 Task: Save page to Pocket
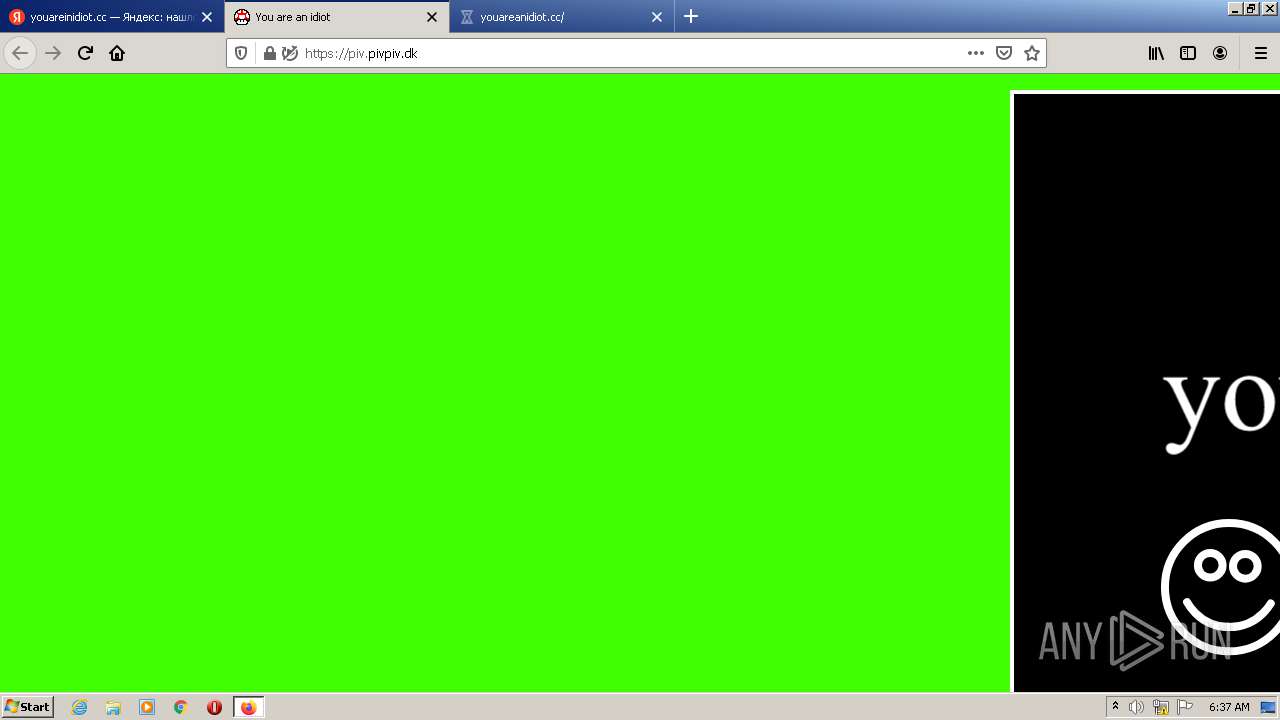[1004, 53]
